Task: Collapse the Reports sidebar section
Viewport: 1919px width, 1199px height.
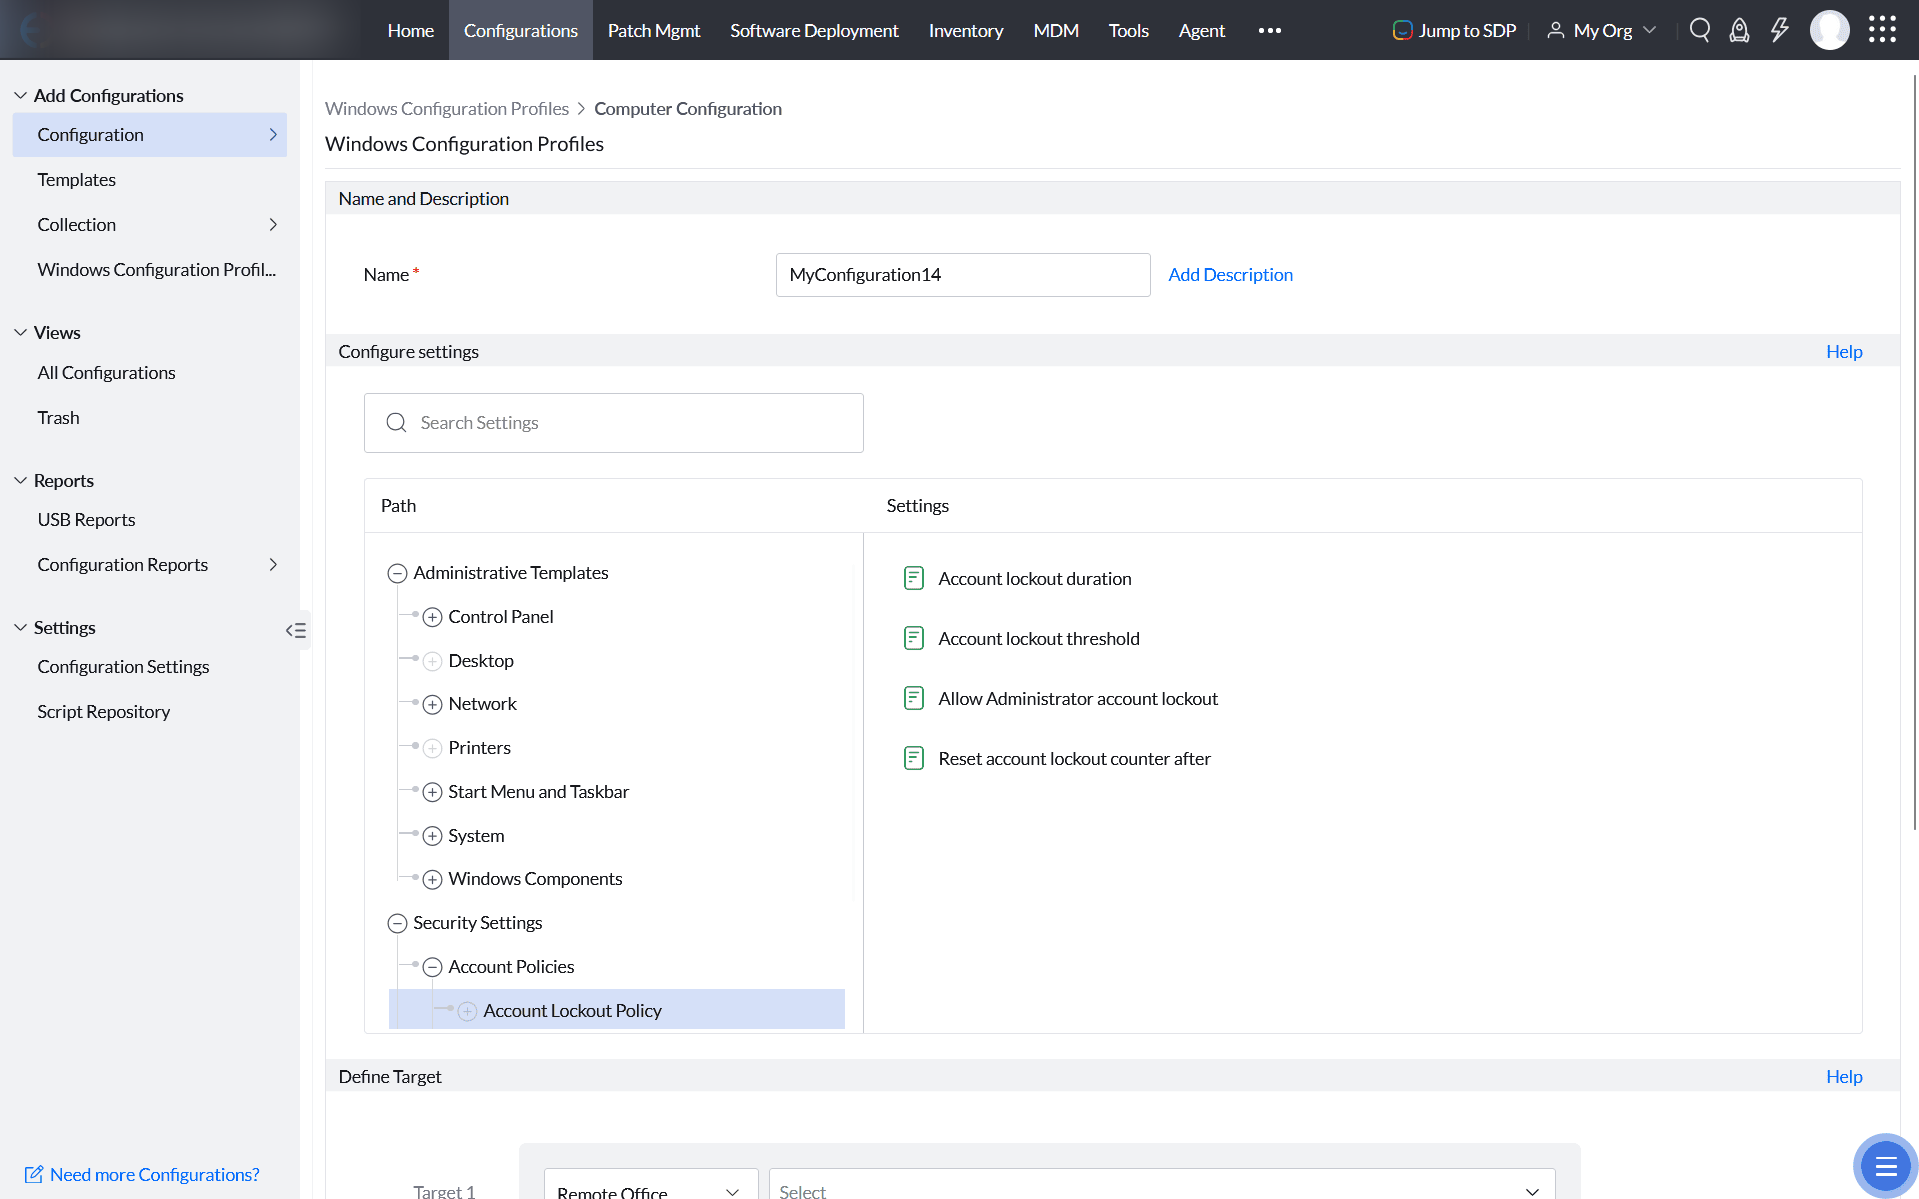Action: [20, 480]
